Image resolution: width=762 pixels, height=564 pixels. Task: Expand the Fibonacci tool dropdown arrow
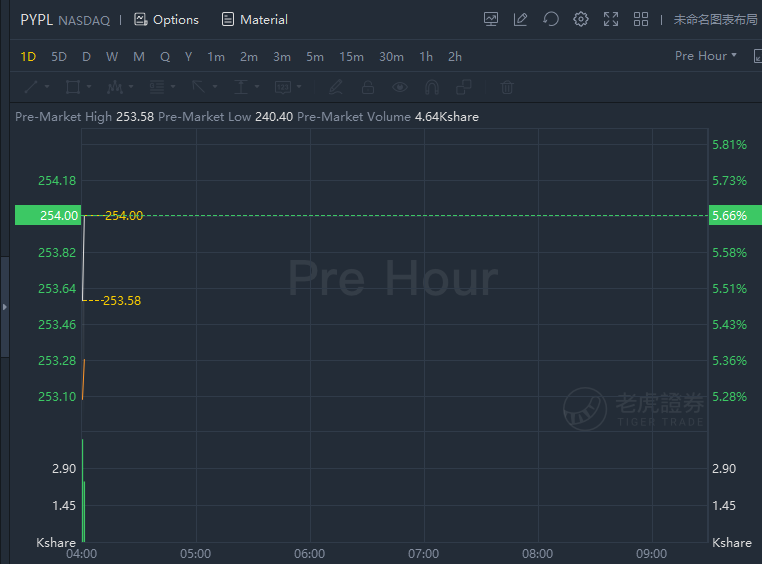pos(173,87)
